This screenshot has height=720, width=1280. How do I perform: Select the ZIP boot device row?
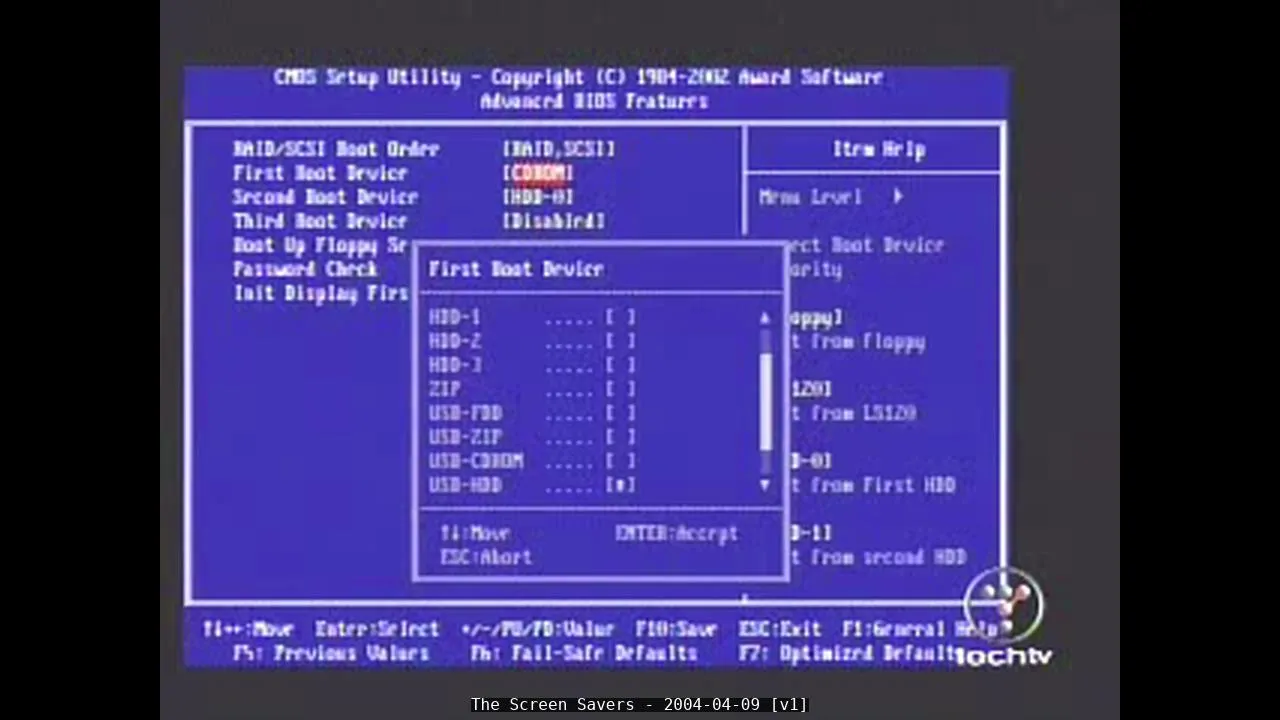532,389
